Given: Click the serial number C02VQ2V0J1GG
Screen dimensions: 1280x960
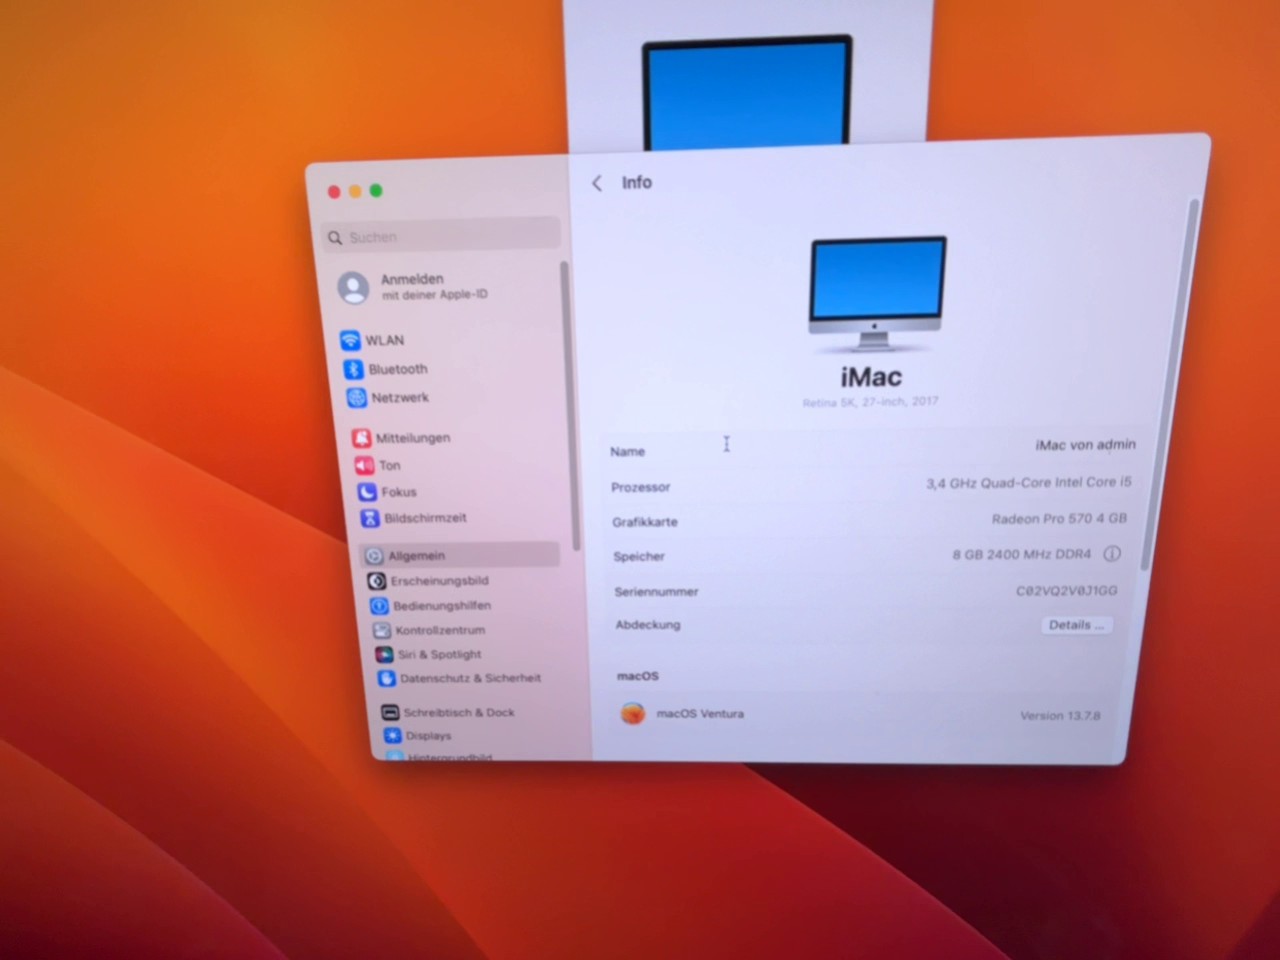Looking at the screenshot, I should coord(1067,591).
